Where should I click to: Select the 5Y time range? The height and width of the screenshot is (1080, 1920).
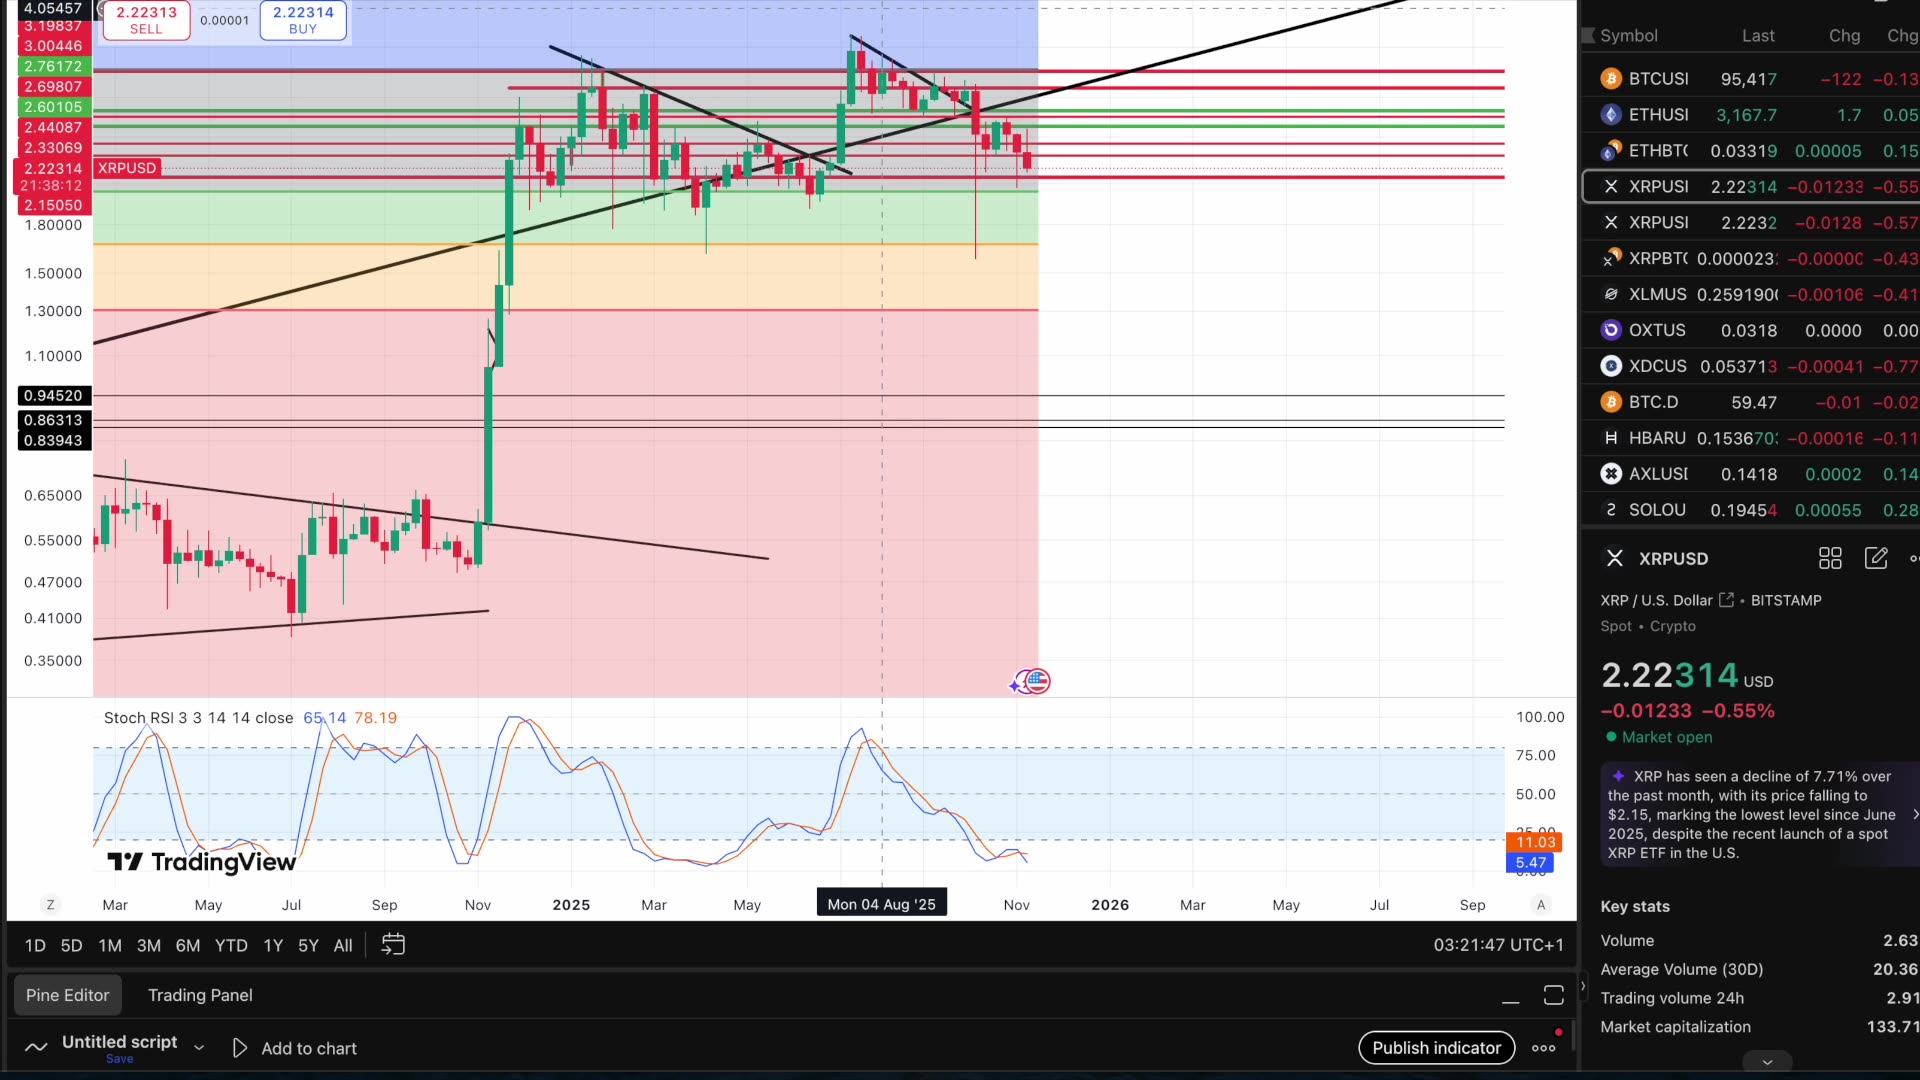point(308,945)
